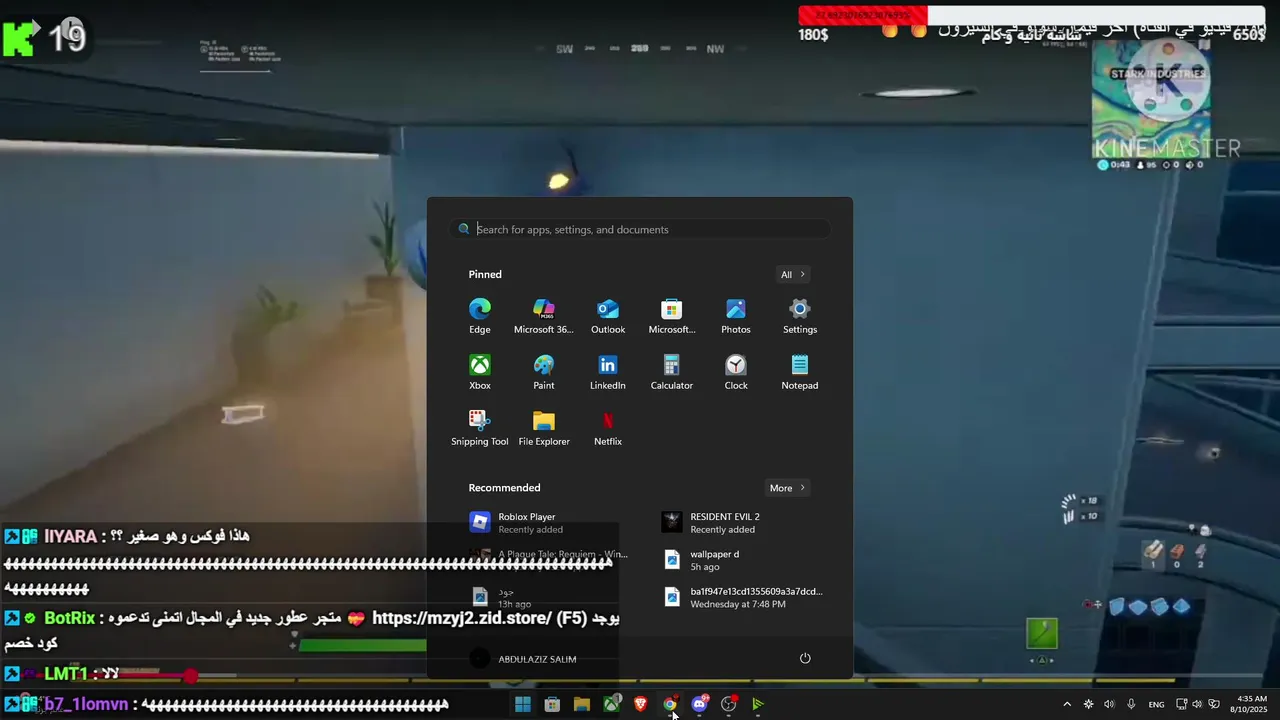Image resolution: width=1280 pixels, height=720 pixels.
Task: Launch the Xbox pinned app
Action: click(480, 372)
